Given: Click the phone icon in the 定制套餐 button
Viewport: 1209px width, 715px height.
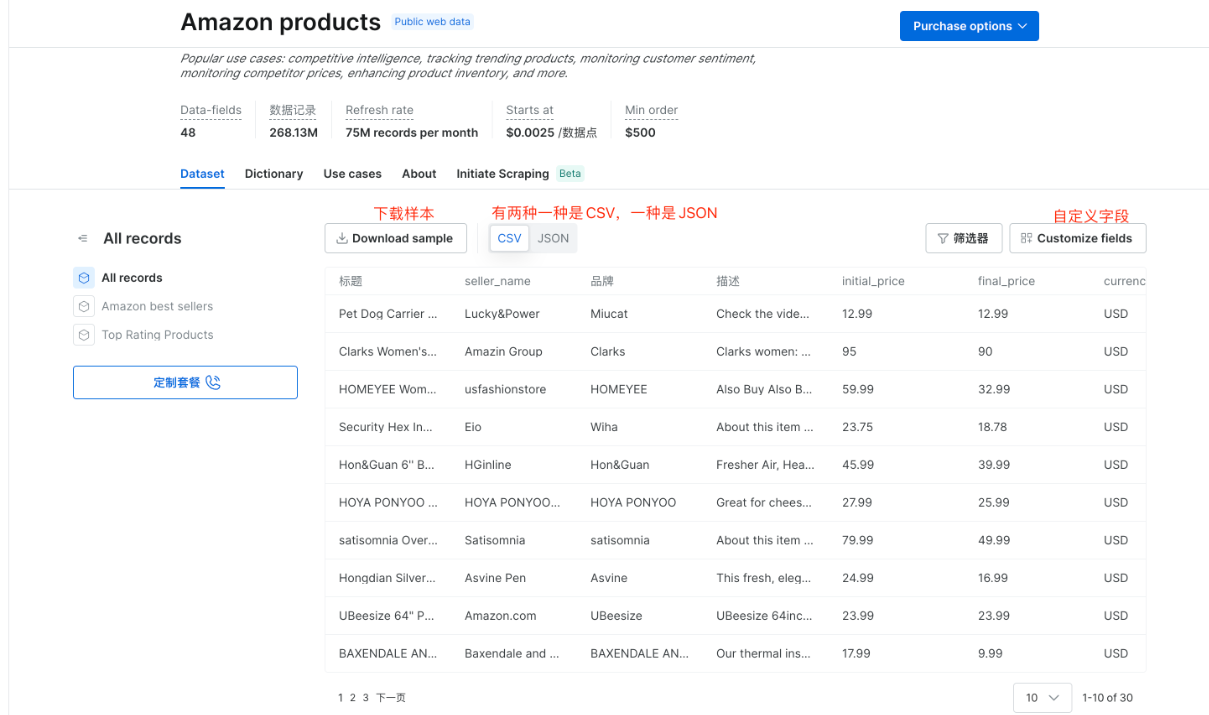Looking at the screenshot, I should pyautogui.click(x=213, y=383).
